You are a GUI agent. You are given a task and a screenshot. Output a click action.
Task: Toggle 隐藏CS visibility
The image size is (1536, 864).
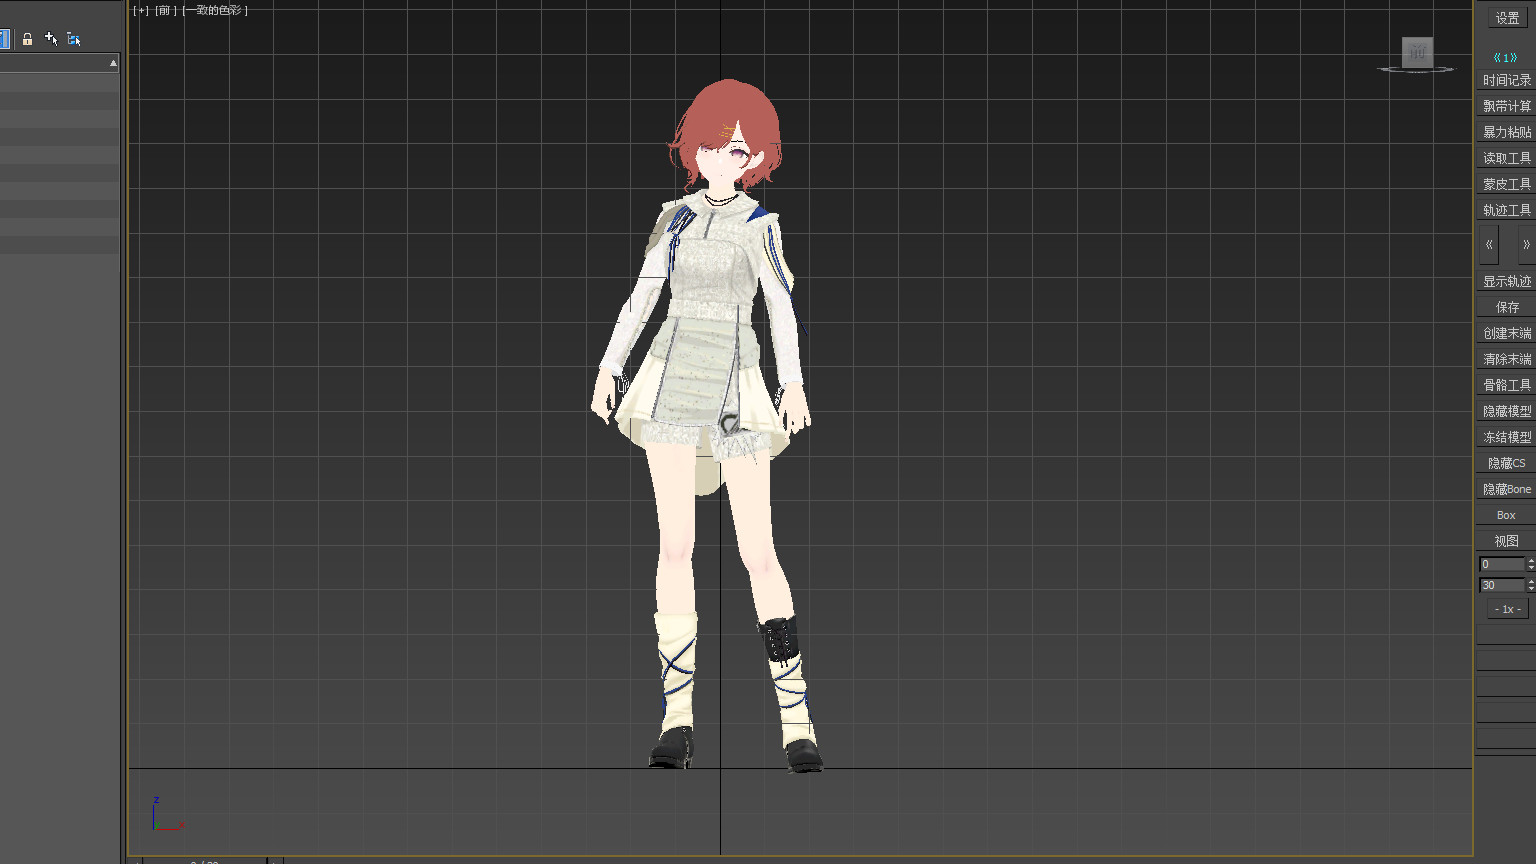click(1506, 463)
